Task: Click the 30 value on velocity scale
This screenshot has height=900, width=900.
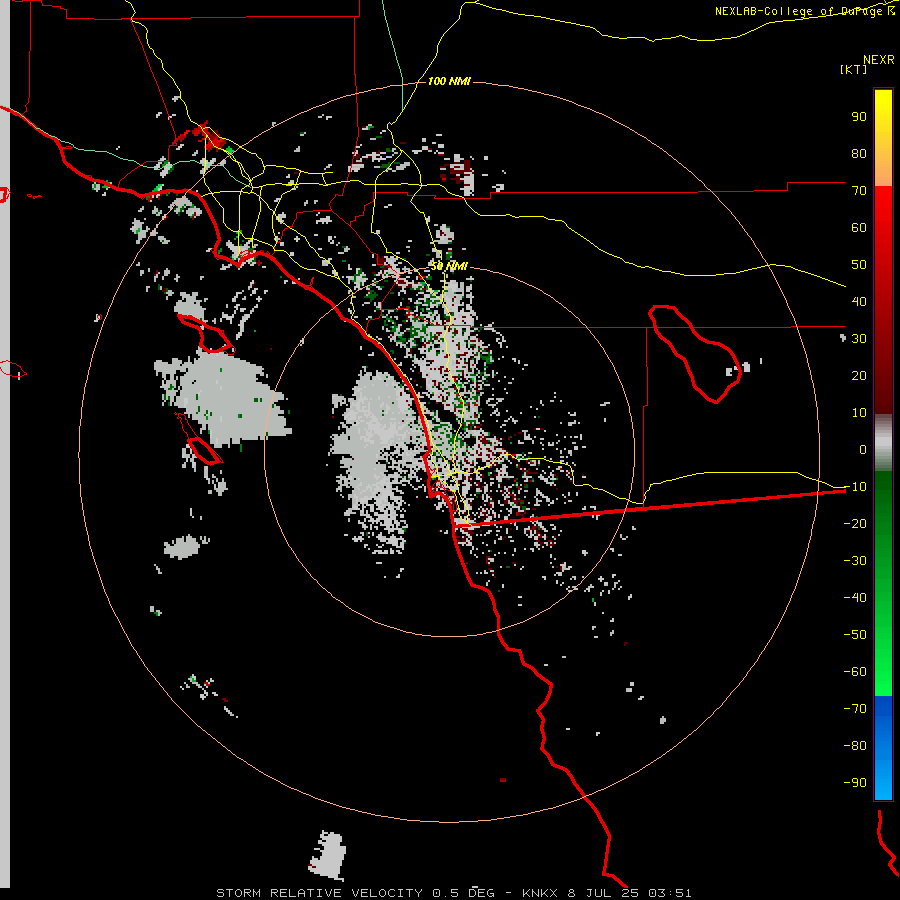Action: 859,339
